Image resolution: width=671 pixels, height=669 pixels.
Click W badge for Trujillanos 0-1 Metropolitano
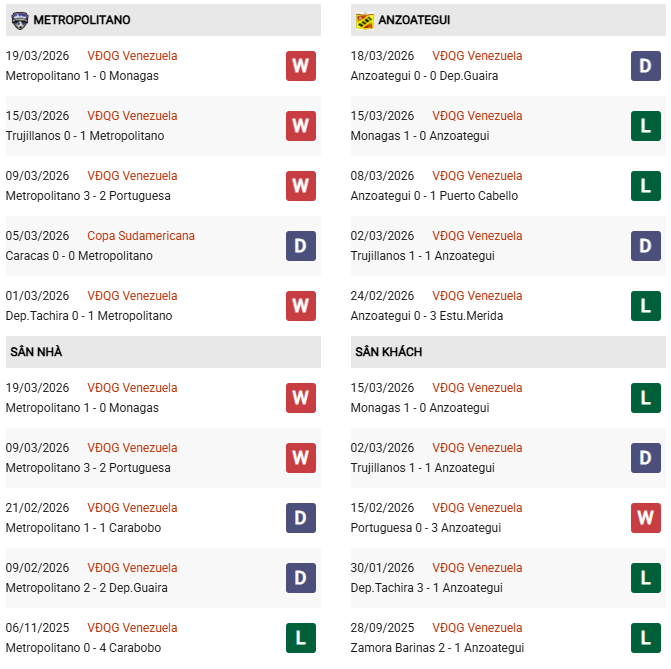tap(301, 126)
